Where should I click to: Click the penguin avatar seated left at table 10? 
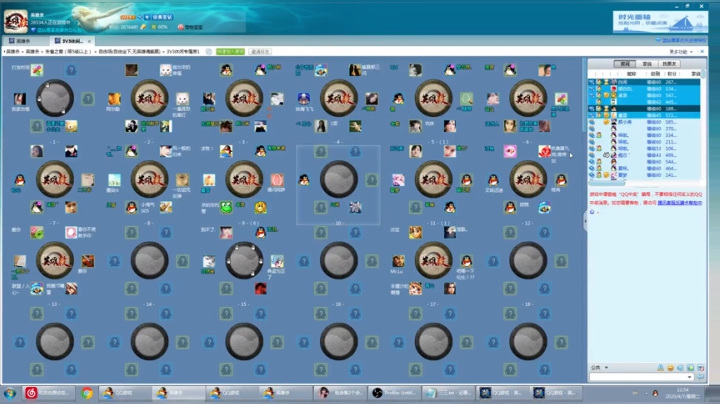pyautogui.click(x=304, y=180)
